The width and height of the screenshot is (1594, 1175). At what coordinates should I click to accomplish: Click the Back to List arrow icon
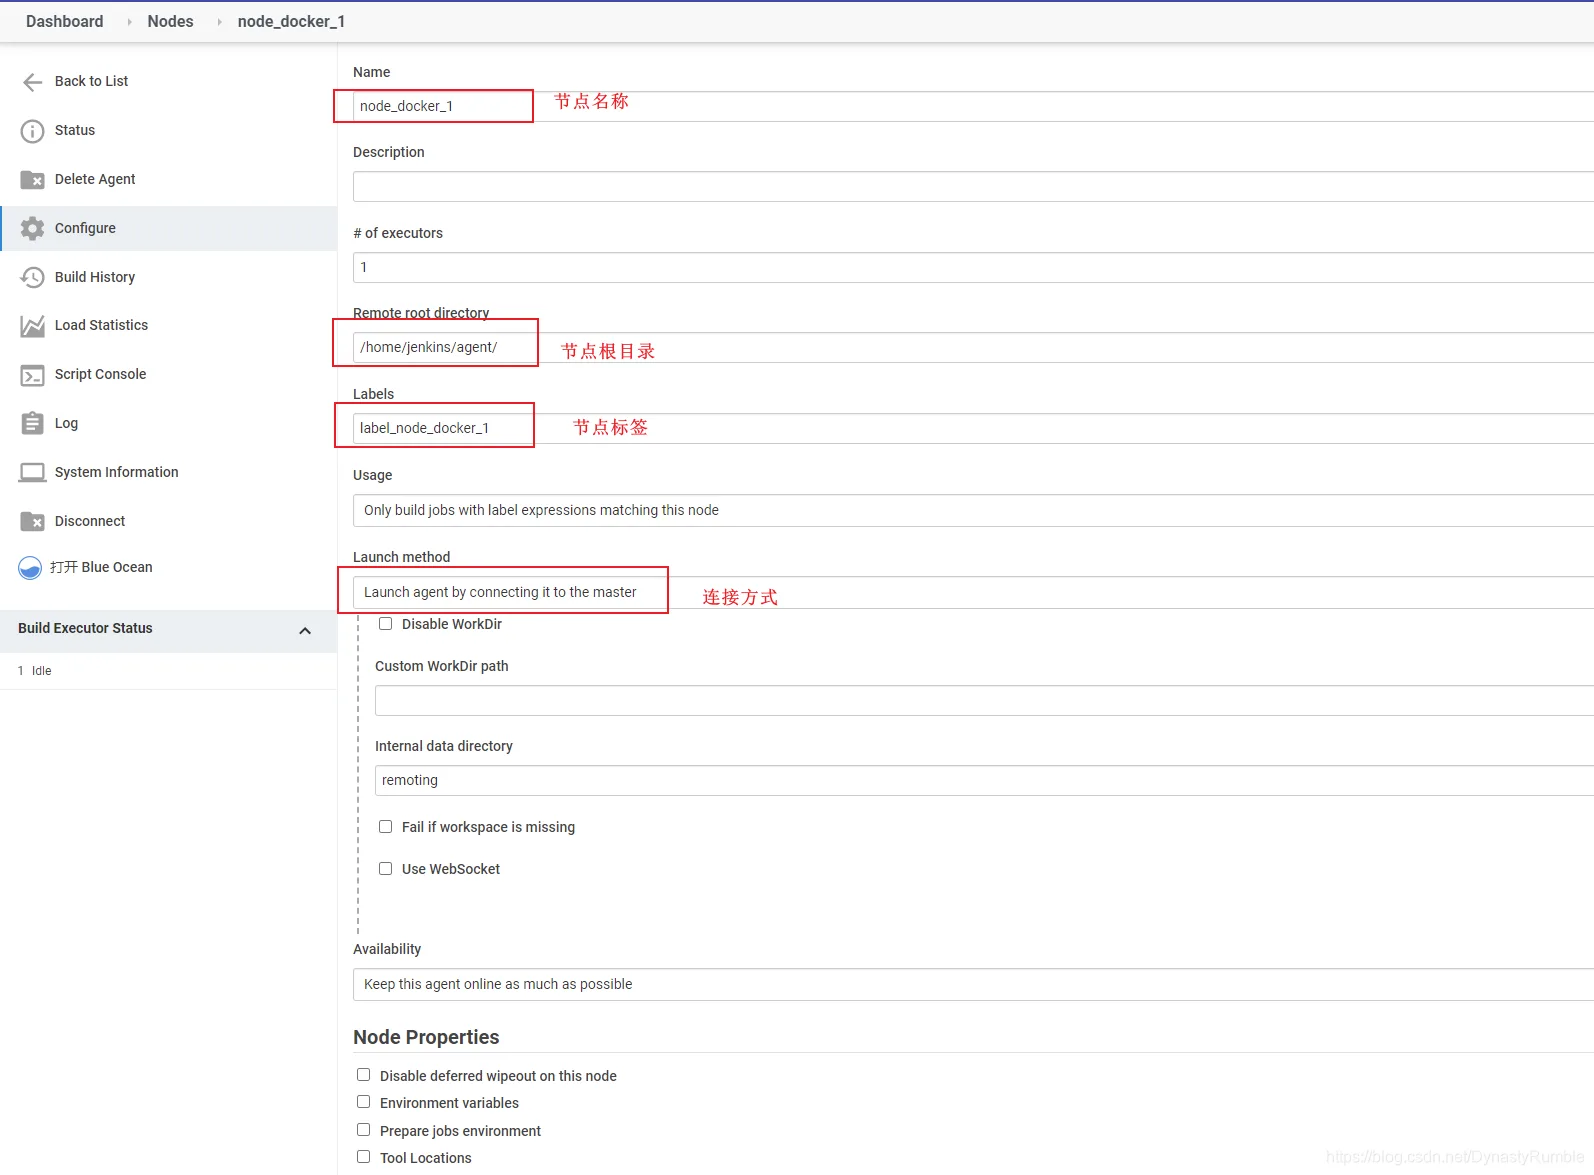[32, 82]
